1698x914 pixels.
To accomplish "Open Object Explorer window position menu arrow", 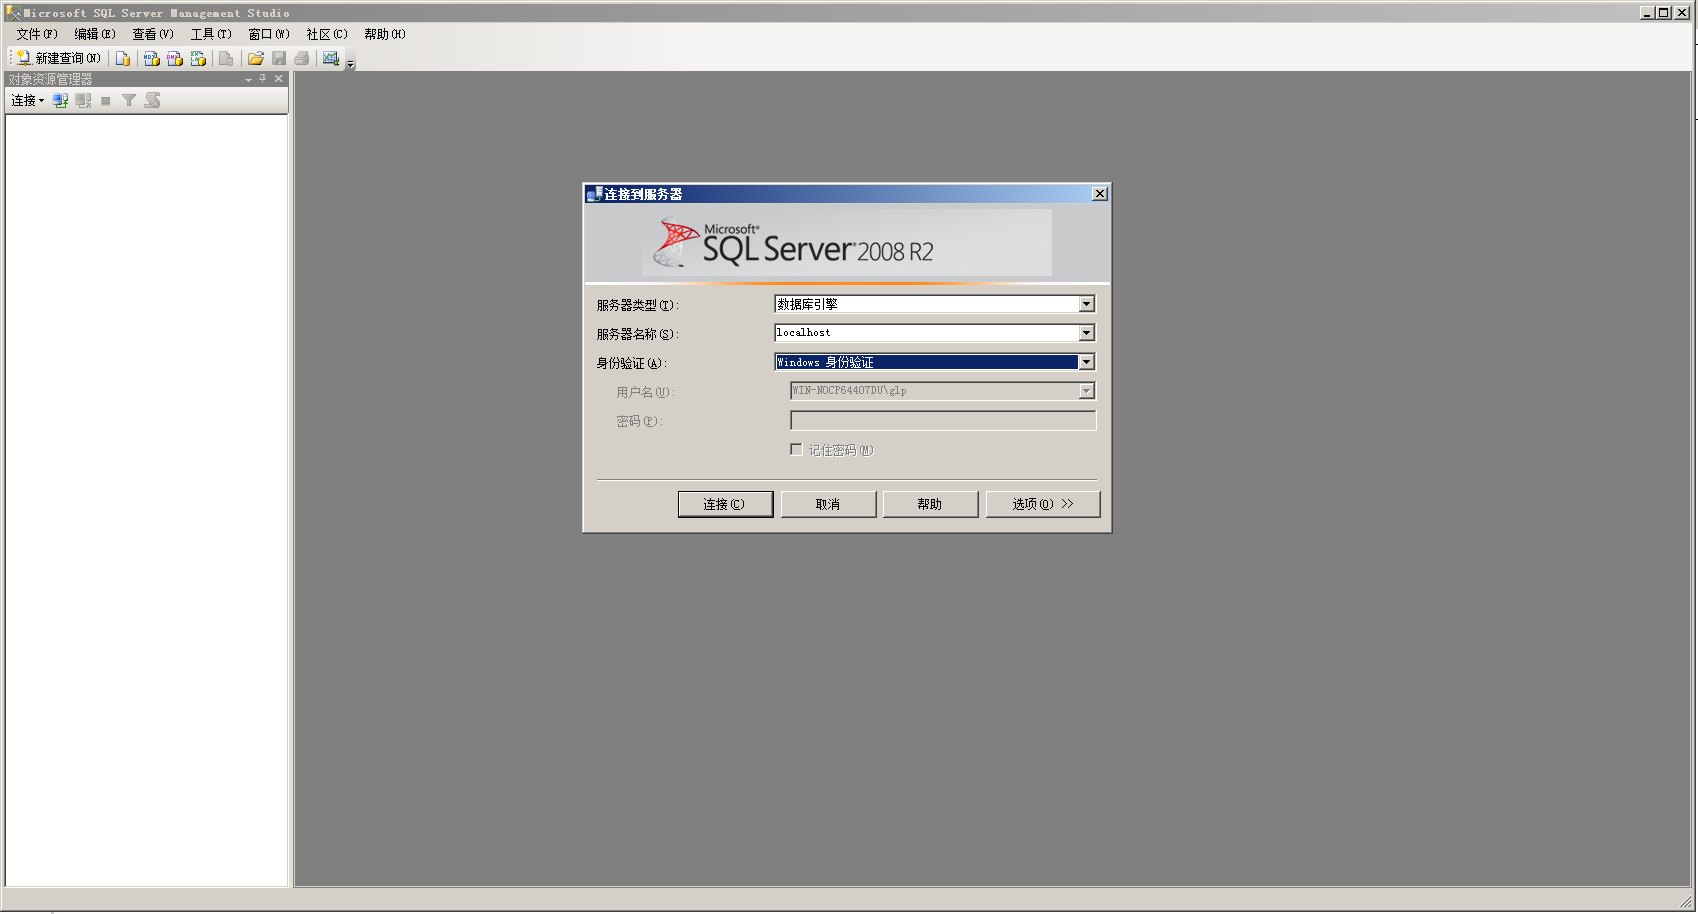I will coord(248,79).
